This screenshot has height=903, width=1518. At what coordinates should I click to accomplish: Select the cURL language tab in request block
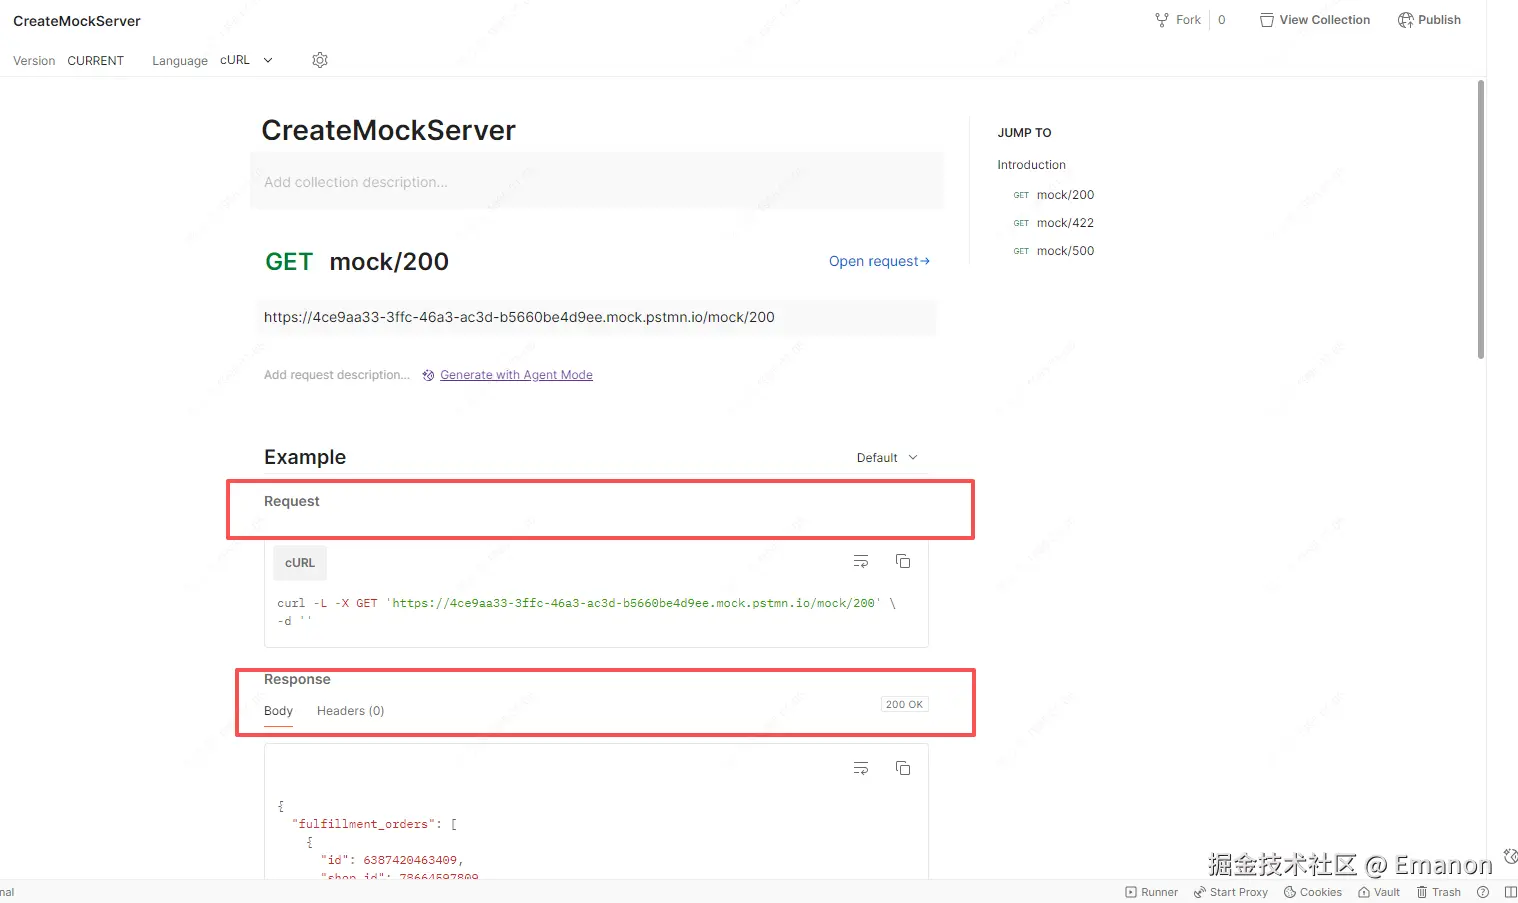[x=300, y=563]
